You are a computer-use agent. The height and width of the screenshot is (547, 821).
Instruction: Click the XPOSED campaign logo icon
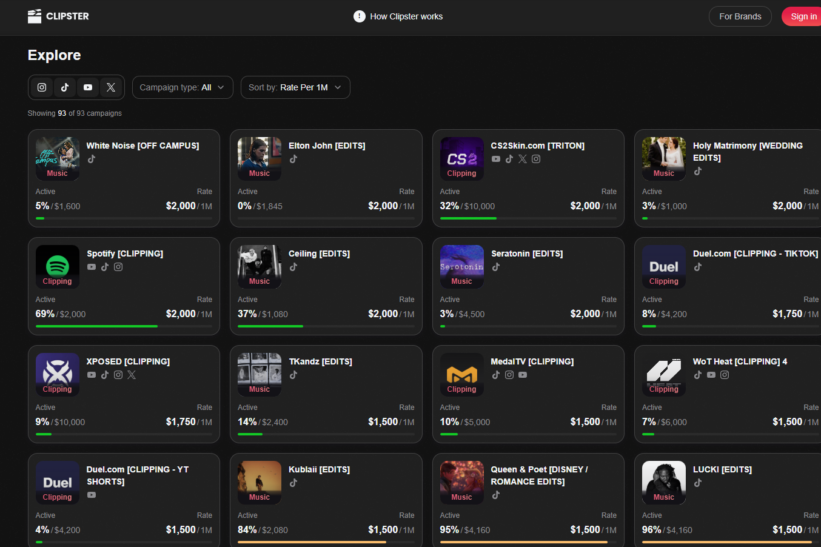pos(58,374)
